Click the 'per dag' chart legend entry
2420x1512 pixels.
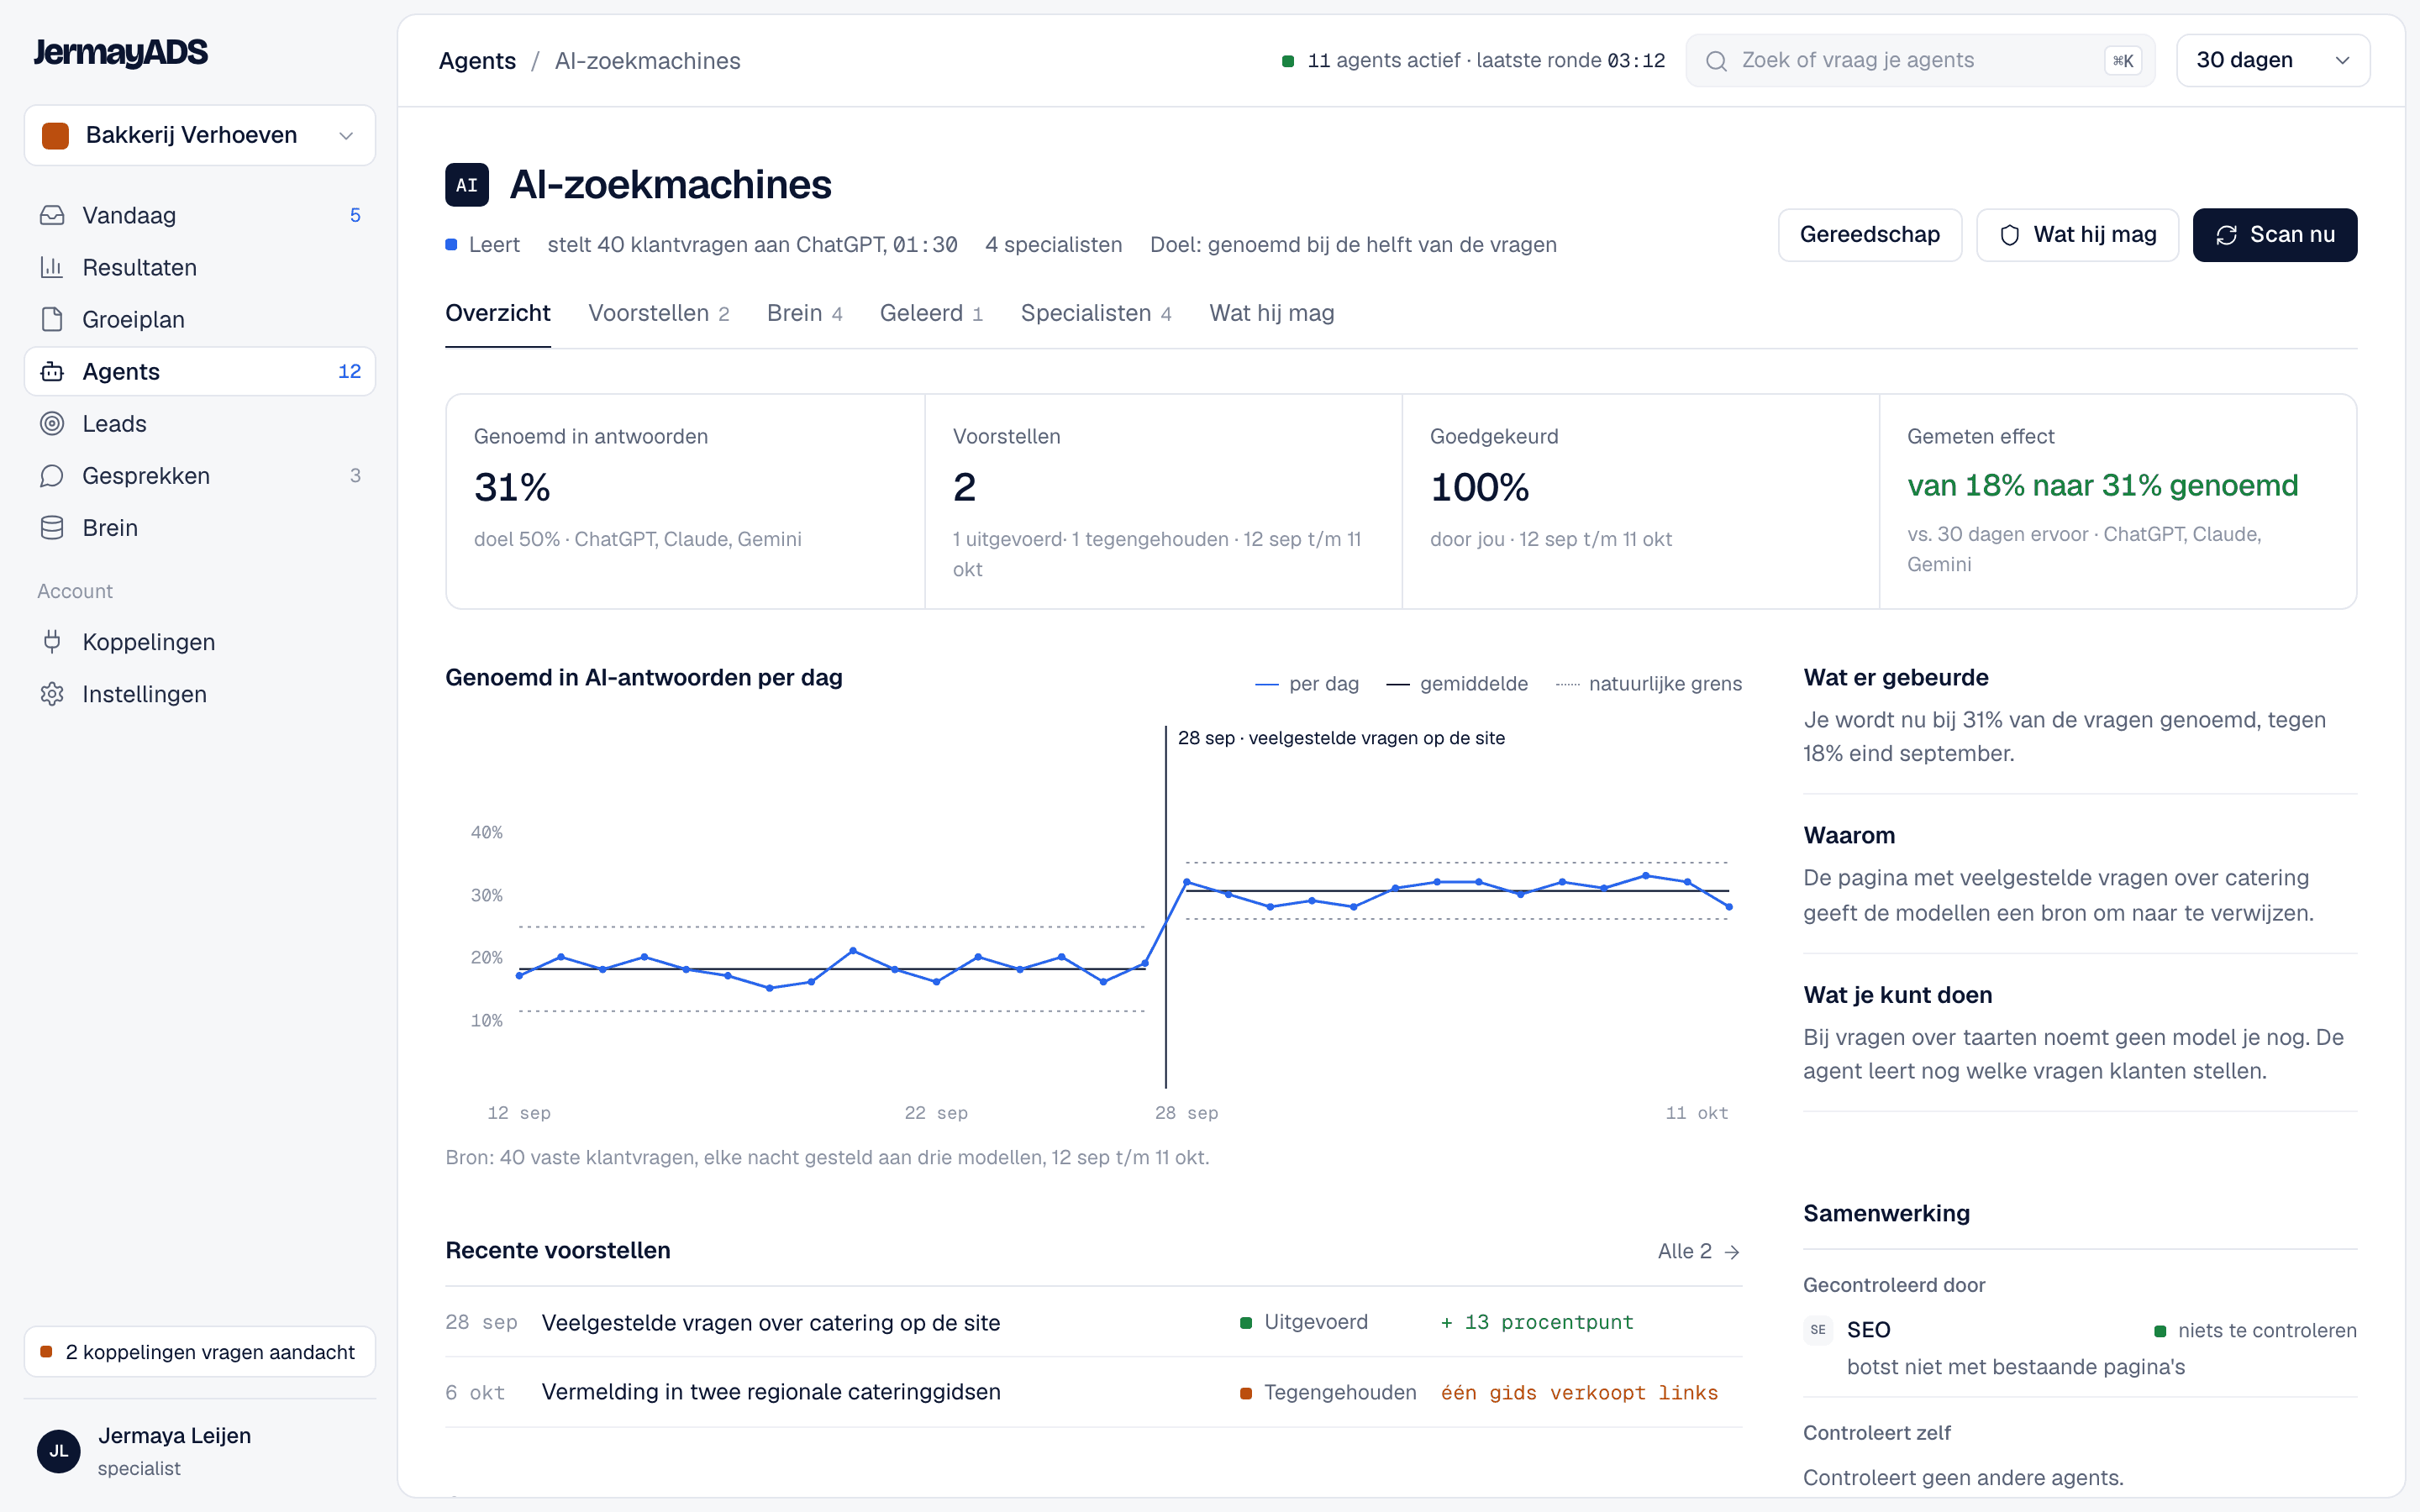point(1307,684)
